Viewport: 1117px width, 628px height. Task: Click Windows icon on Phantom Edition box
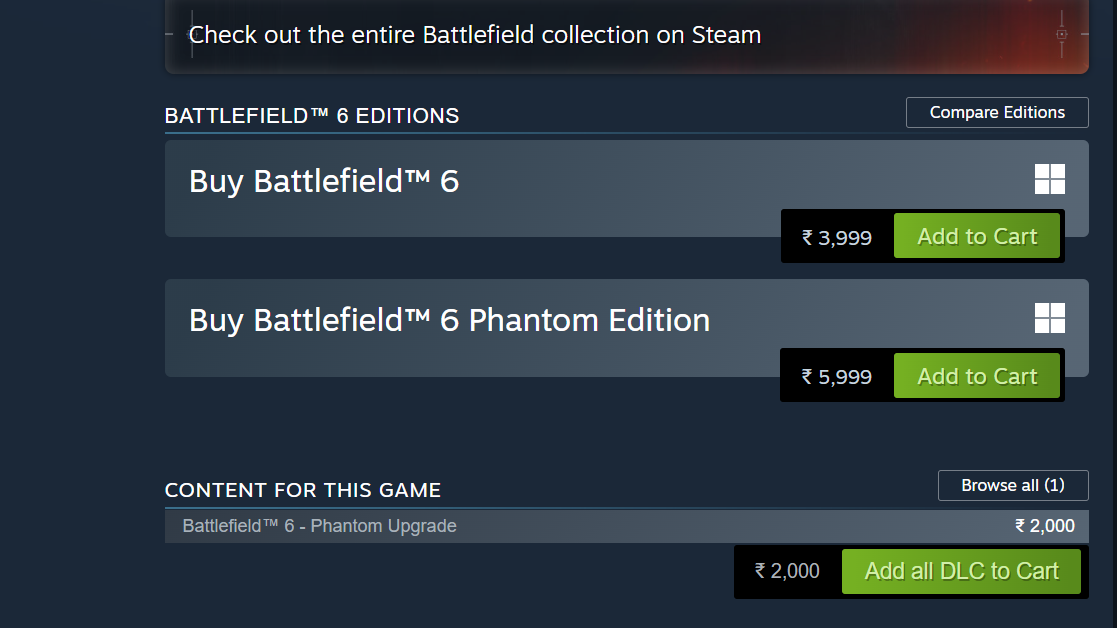[x=1049, y=318]
